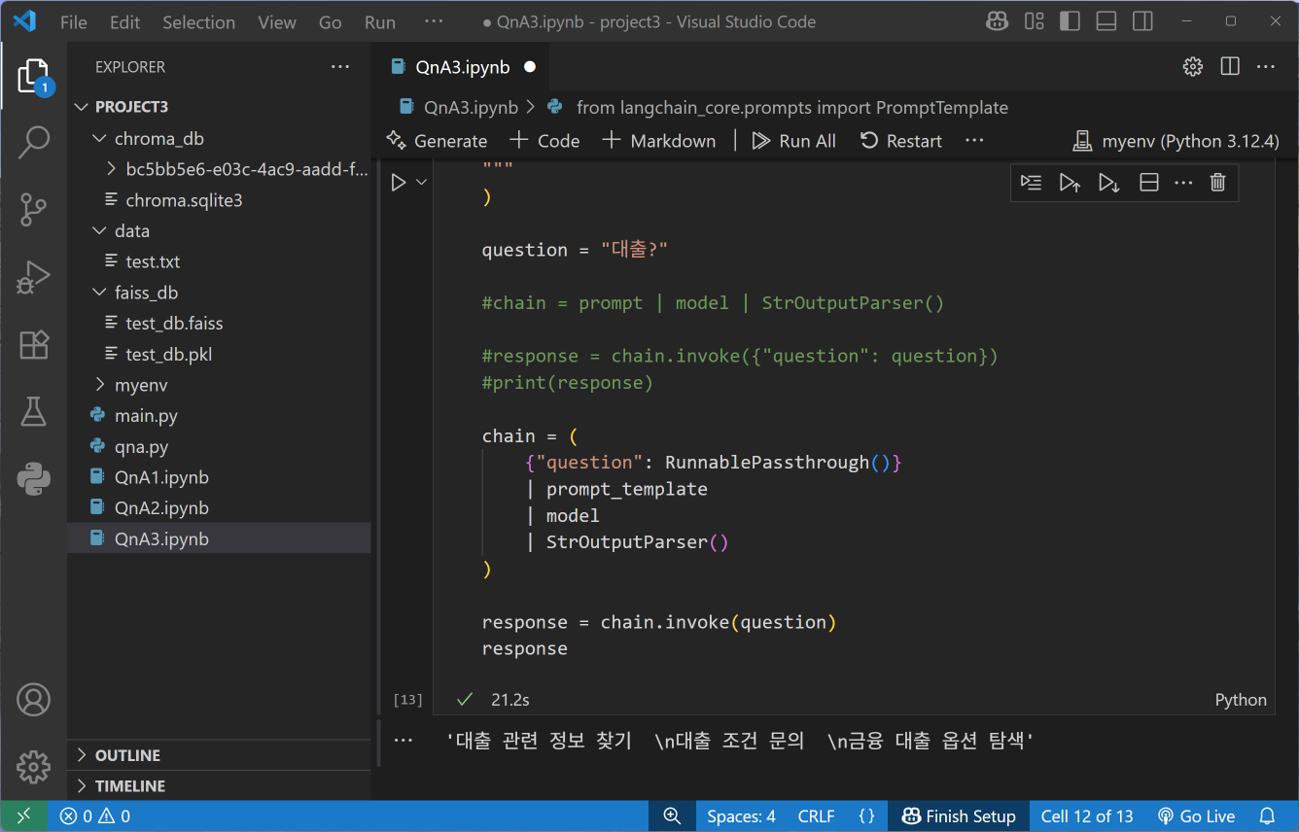Open the Run menu
Viewport: 1299px width, 832px height.
tap(380, 22)
